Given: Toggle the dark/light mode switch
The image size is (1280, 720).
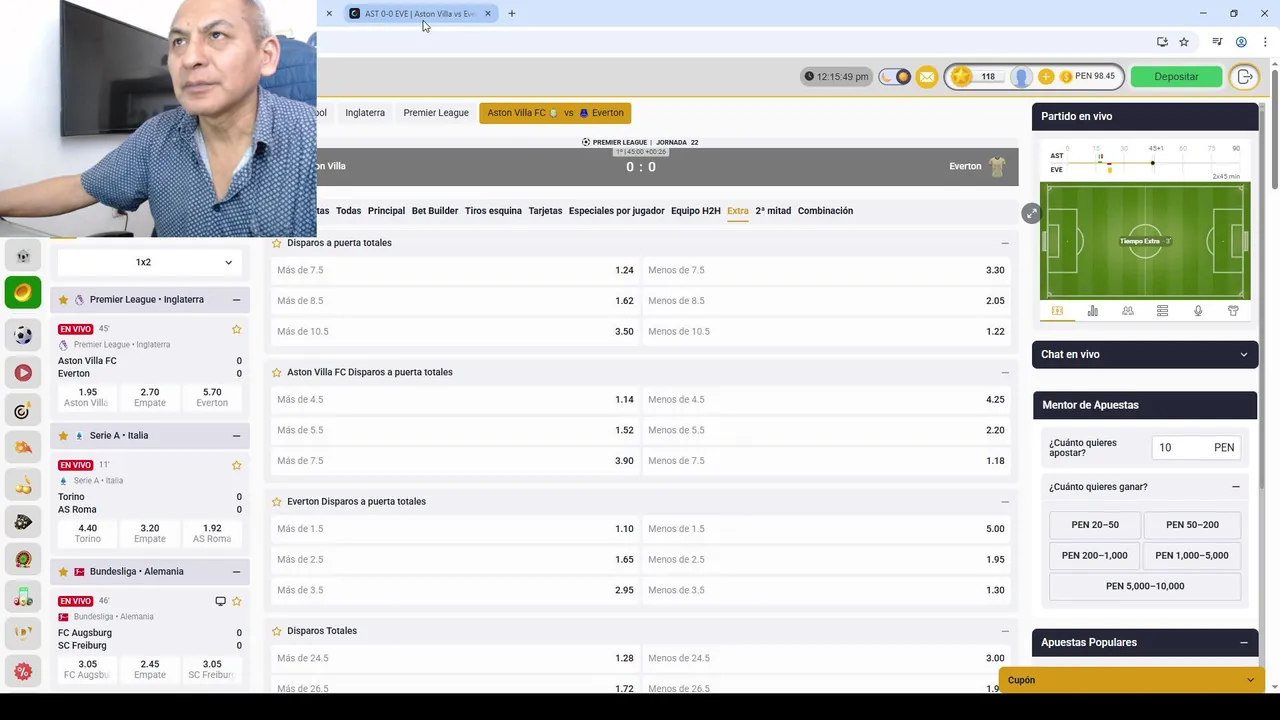Looking at the screenshot, I should [x=895, y=77].
